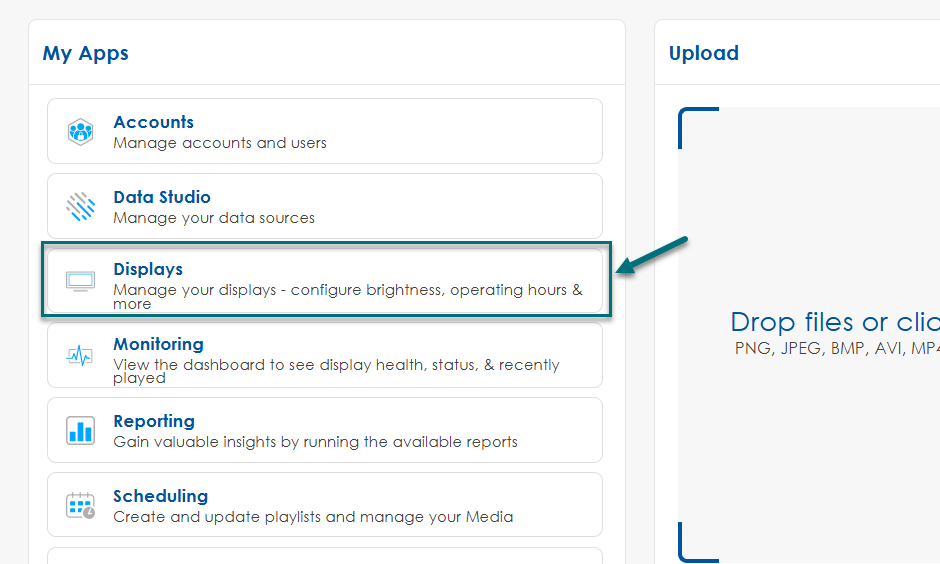The image size is (940, 564).
Task: Click the "Manage your displays" description text
Action: tap(347, 291)
